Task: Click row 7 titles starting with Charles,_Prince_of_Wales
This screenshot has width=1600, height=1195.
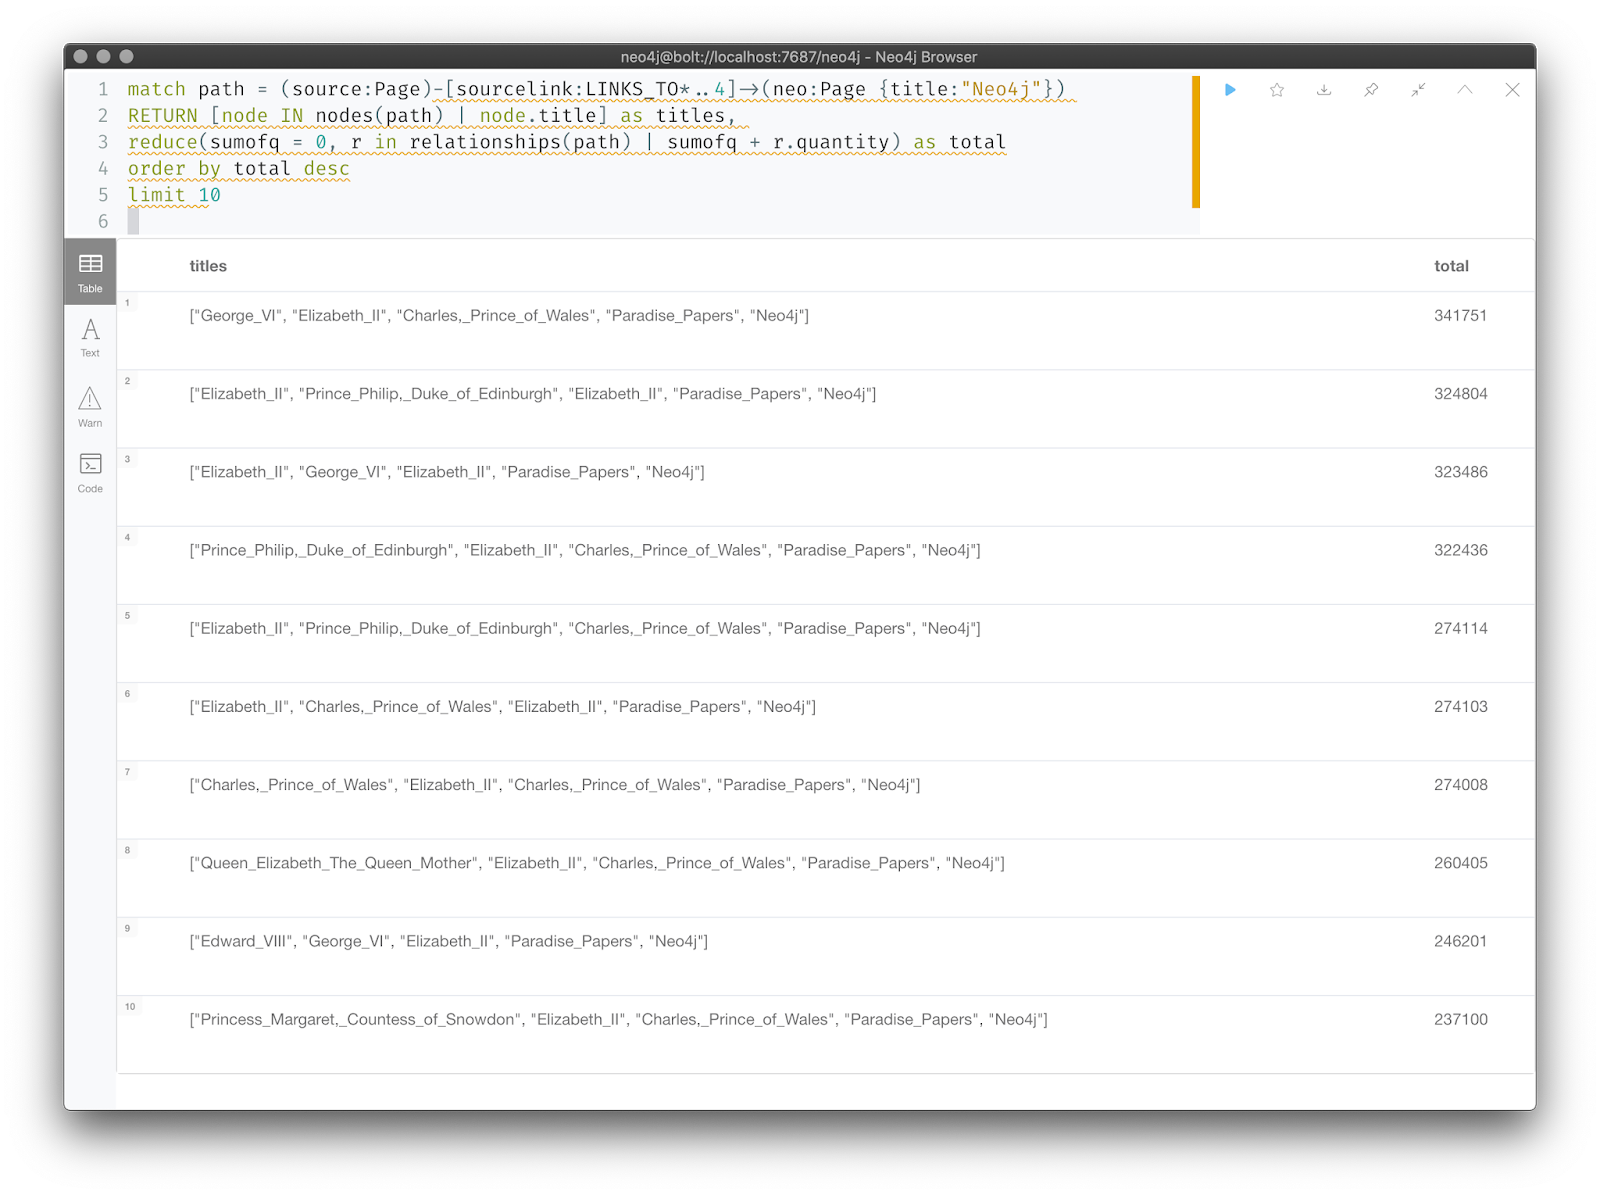Action: 555,785
